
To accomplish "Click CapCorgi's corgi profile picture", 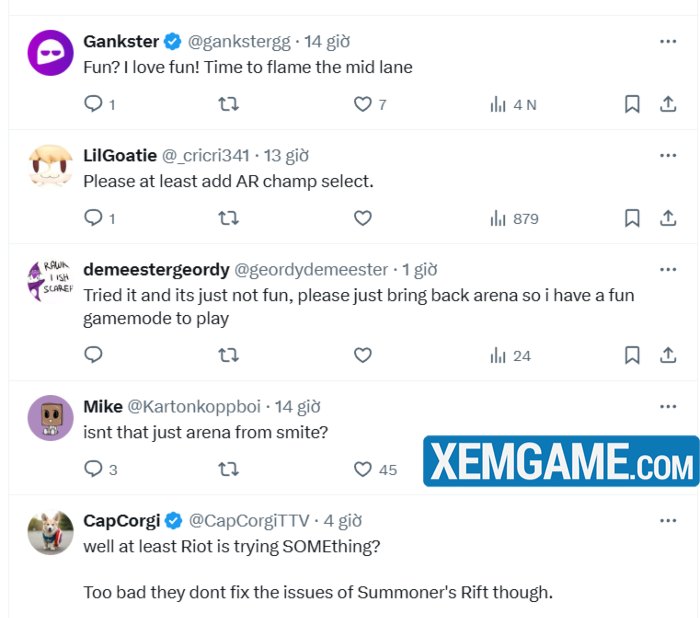I will coord(50,532).
